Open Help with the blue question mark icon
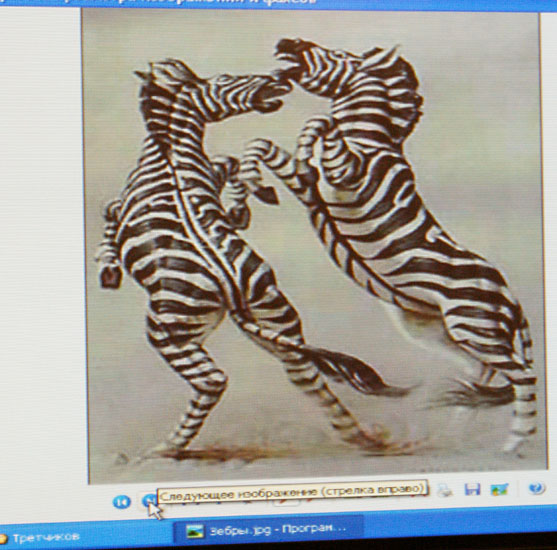Screen dimensions: 557x550 pyautogui.click(x=536, y=488)
